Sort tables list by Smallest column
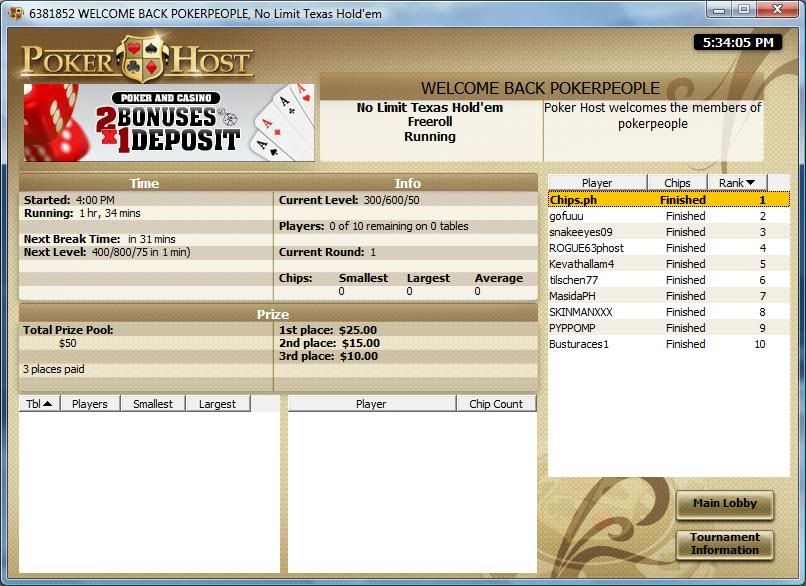Viewport: 806px width, 586px height. [x=153, y=404]
